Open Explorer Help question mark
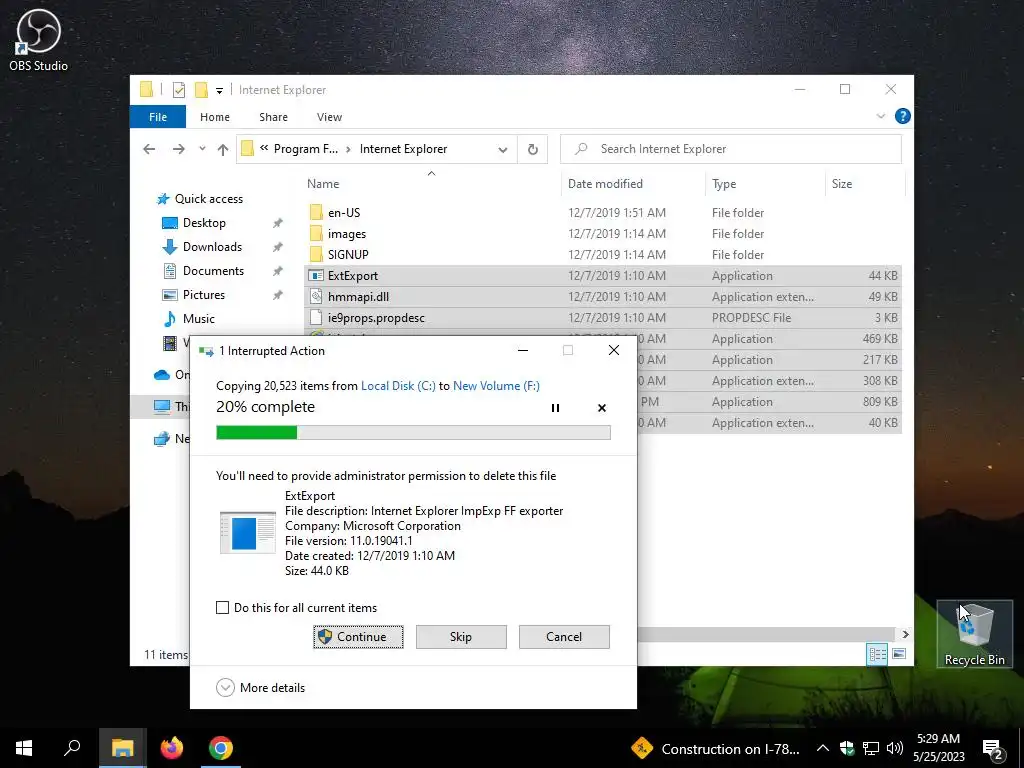Screen dimensions: 1024x768 pos(903,116)
